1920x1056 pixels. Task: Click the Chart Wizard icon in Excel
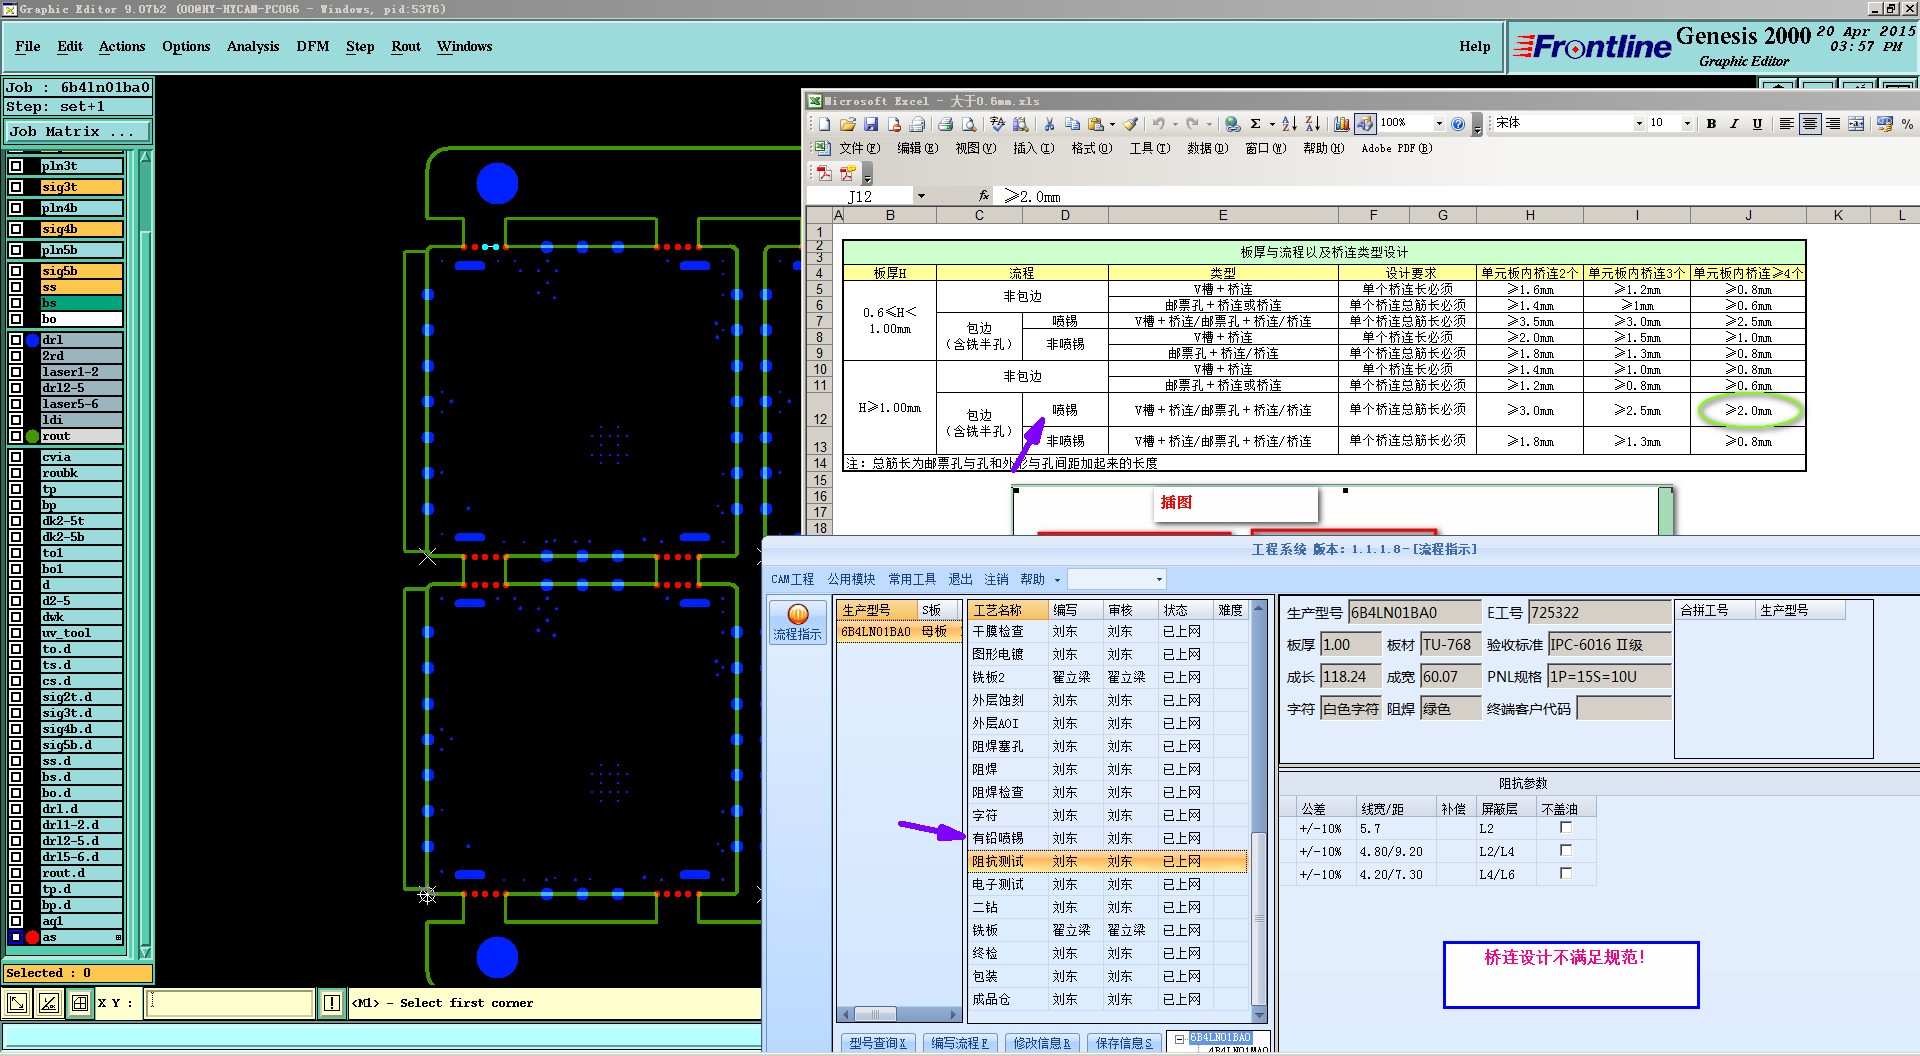tap(1341, 124)
